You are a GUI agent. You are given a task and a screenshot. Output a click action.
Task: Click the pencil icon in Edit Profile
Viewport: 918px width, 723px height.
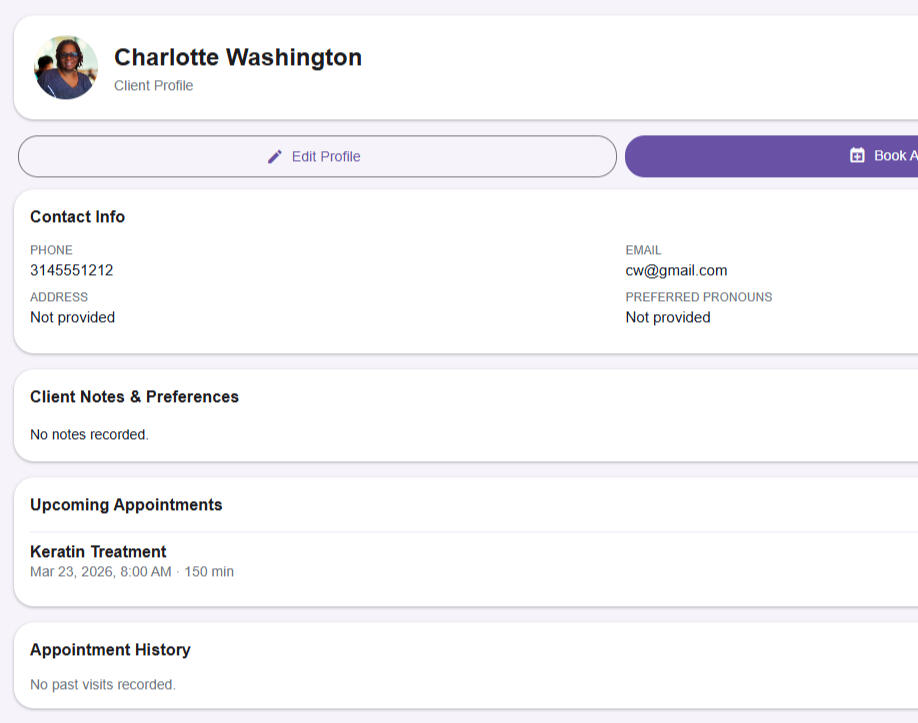click(x=275, y=157)
